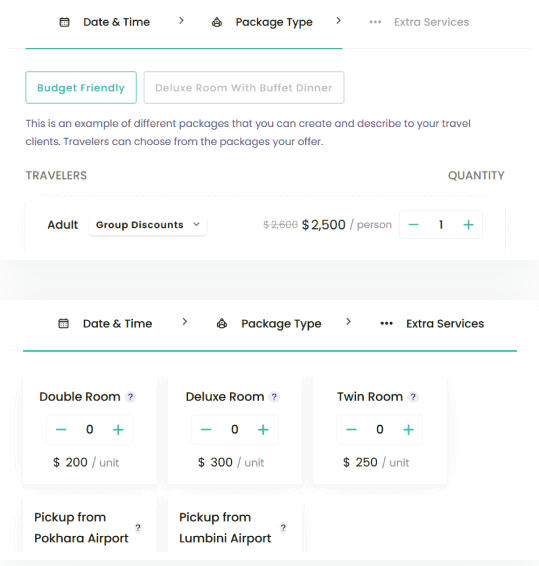Click the calendar icon in the upper Date & Time step

click(64, 22)
